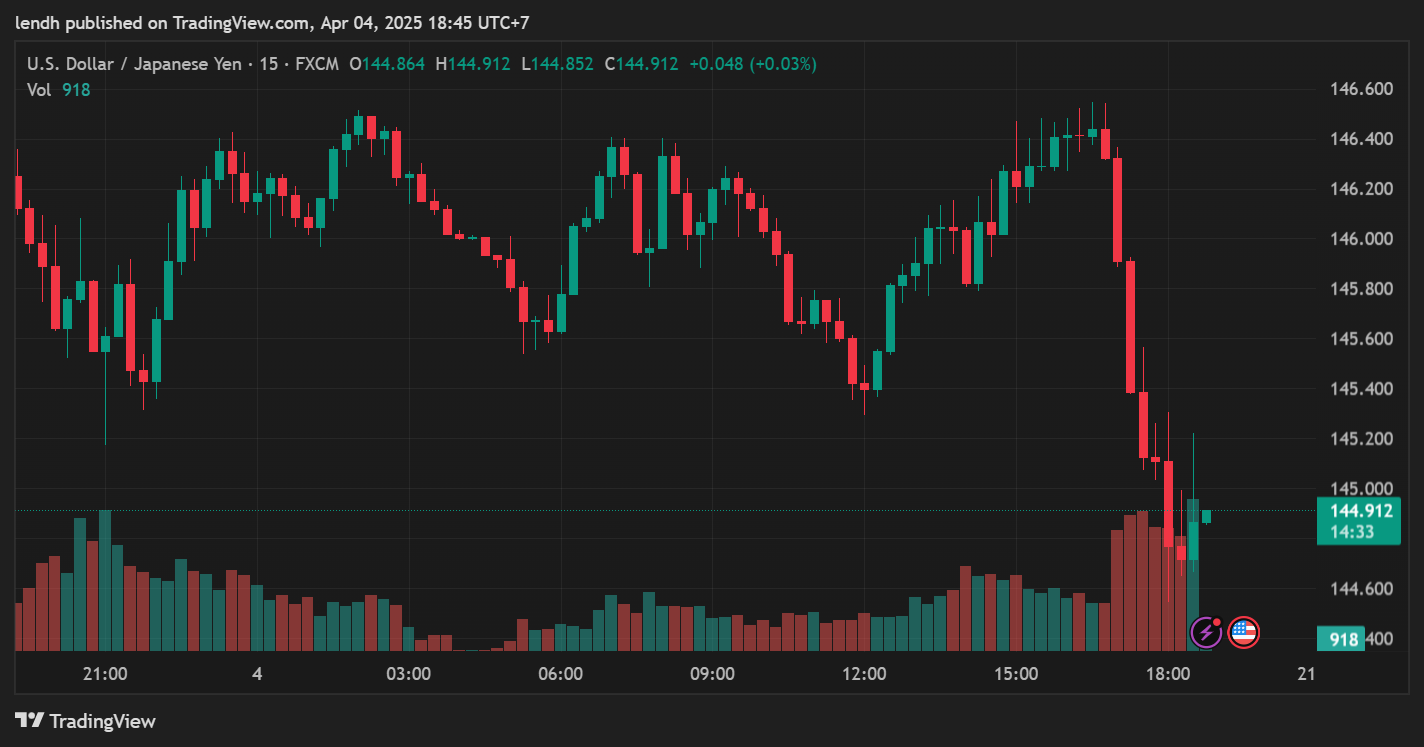Click the 145.400 price axis label
Viewport: 1424px width, 747px height.
tap(1361, 389)
